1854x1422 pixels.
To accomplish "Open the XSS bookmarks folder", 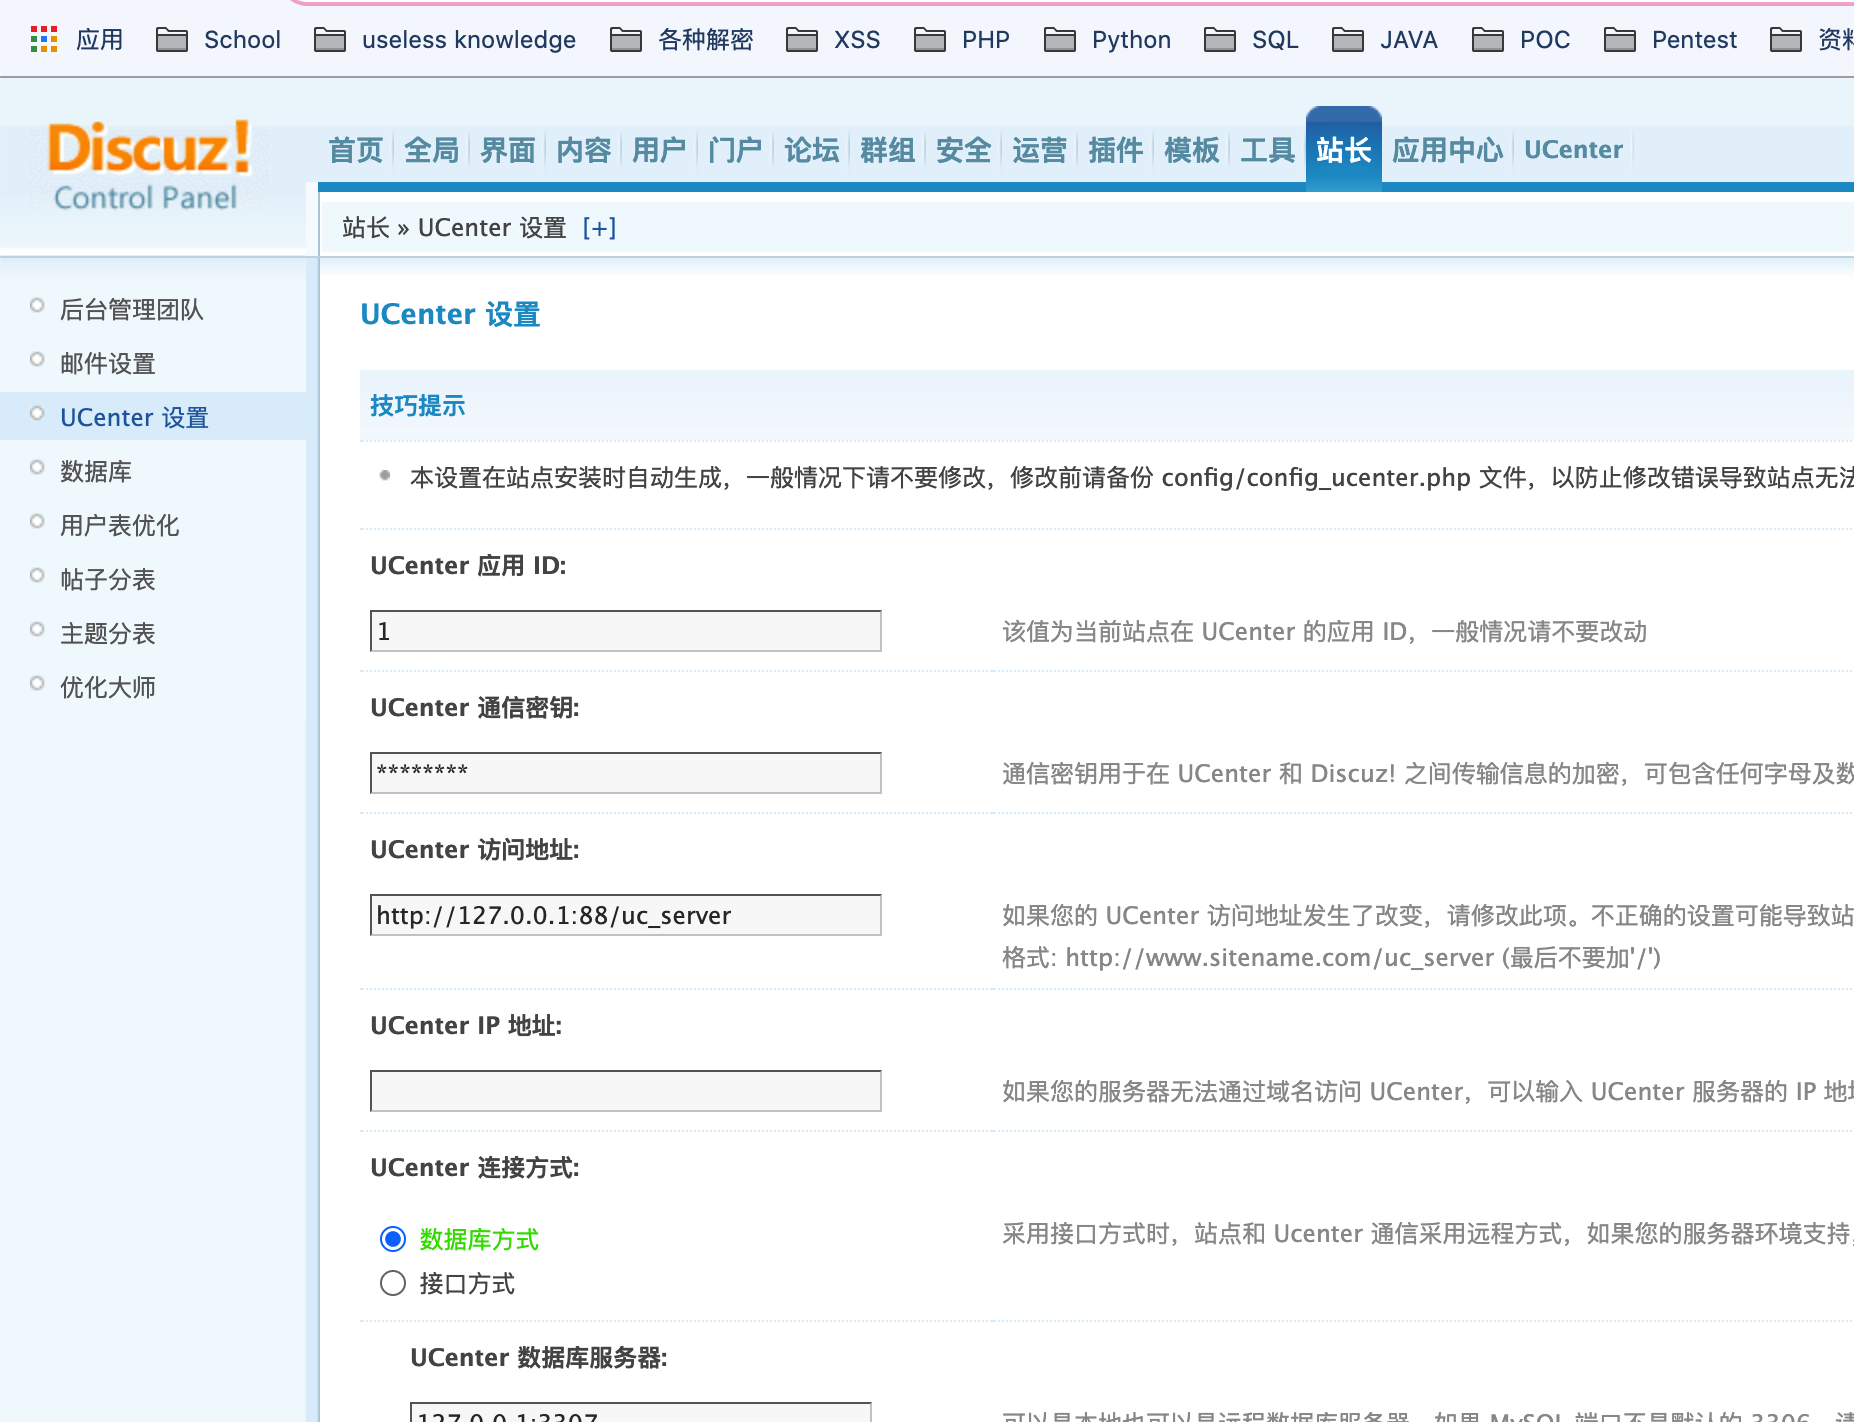I will [x=833, y=40].
